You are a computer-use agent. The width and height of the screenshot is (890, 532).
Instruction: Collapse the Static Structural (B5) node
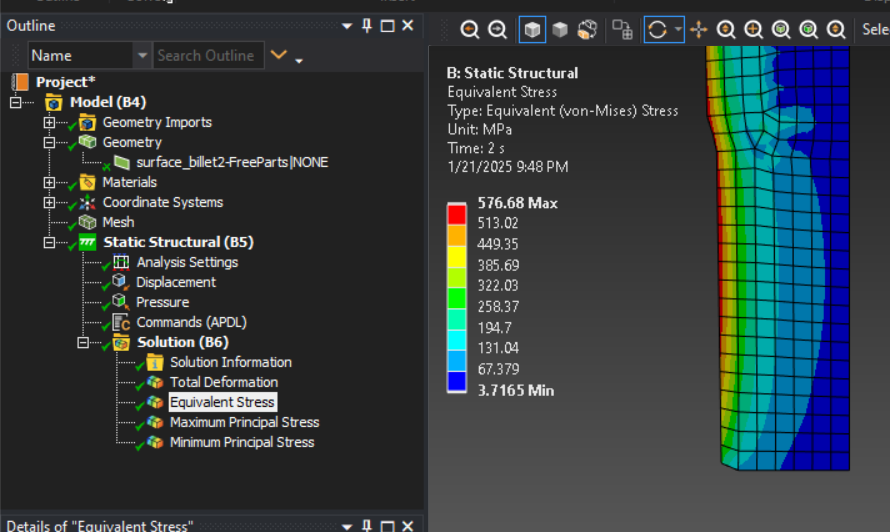tap(49, 243)
